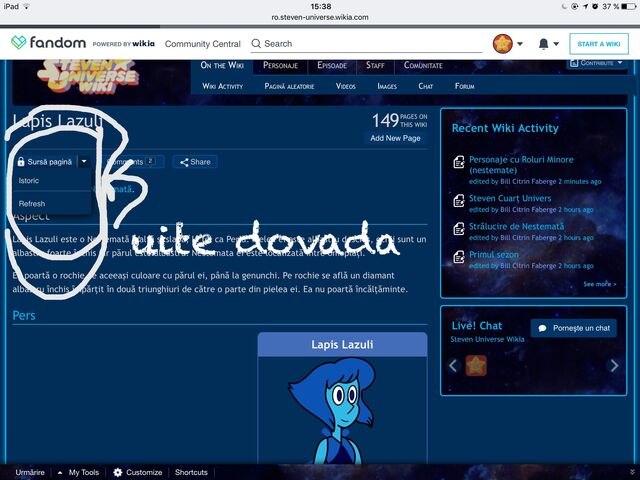This screenshot has height=480, width=640.
Task: Click See more in Recent Wiki Activity
Action: click(600, 284)
